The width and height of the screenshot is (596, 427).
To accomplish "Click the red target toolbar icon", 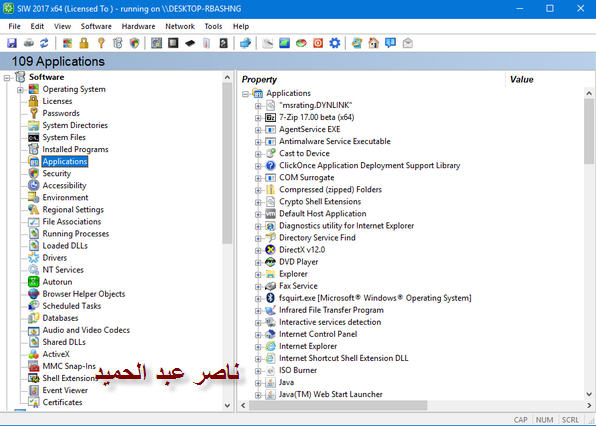I will 318,43.
